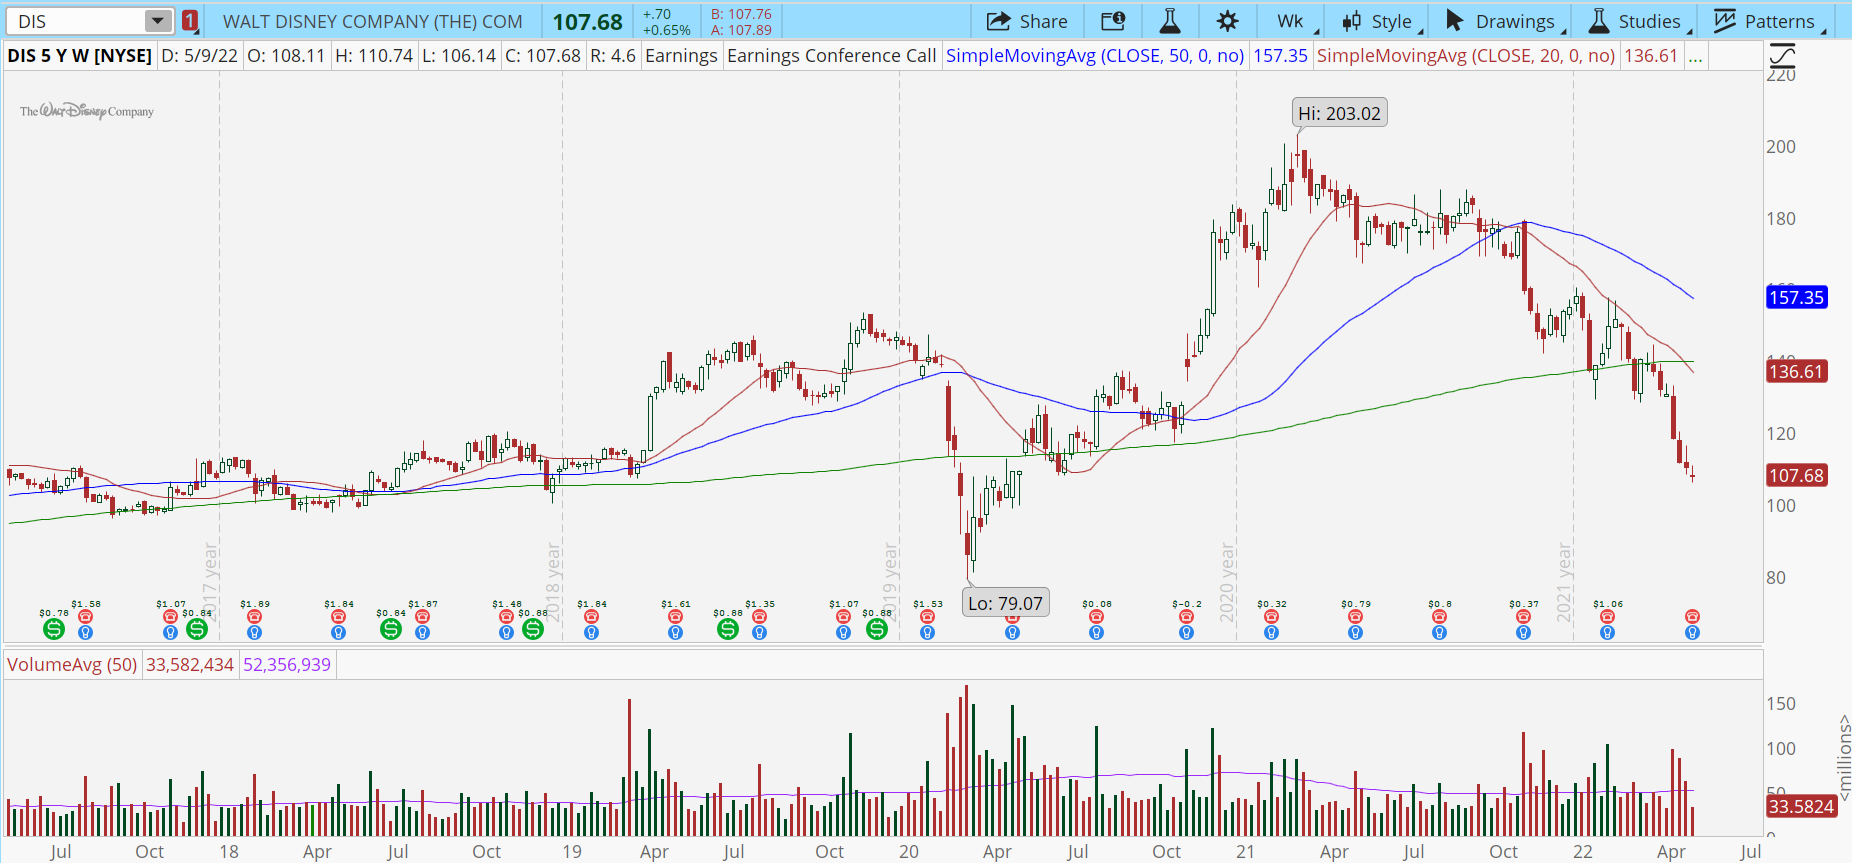Open the Patterns dropdown menu

1769,21
